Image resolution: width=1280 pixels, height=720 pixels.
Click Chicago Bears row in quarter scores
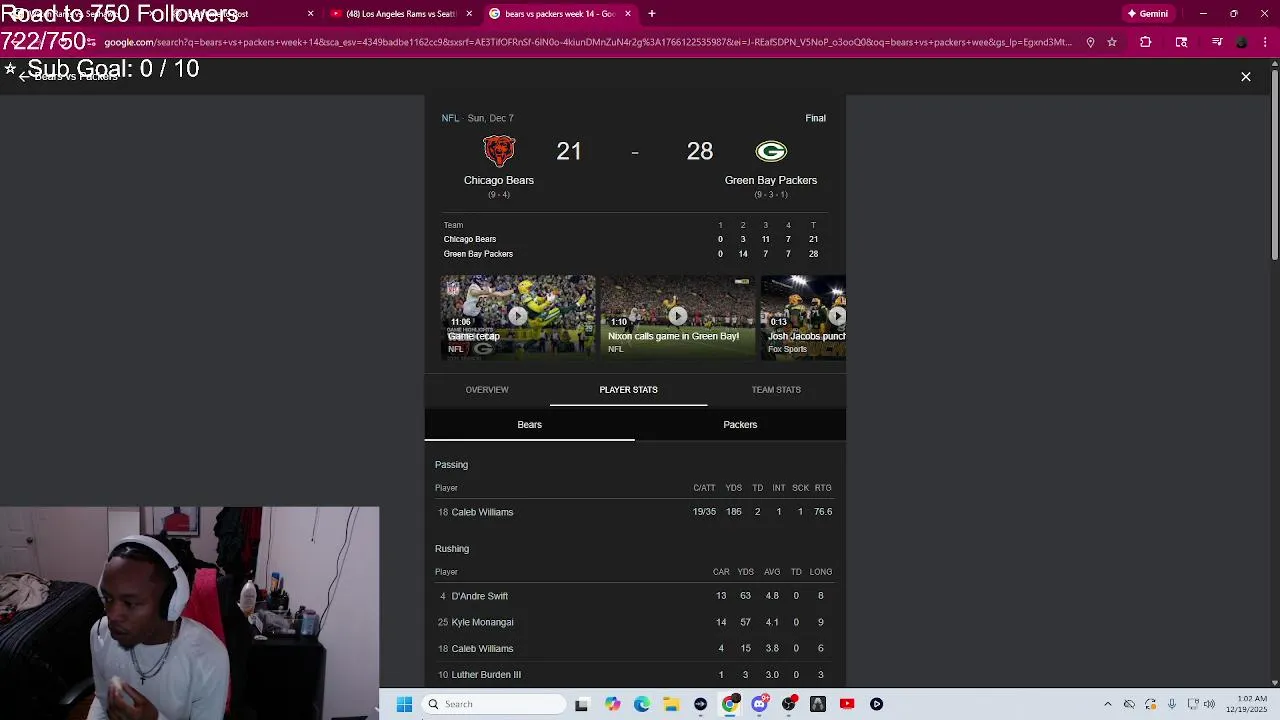tap(635, 239)
